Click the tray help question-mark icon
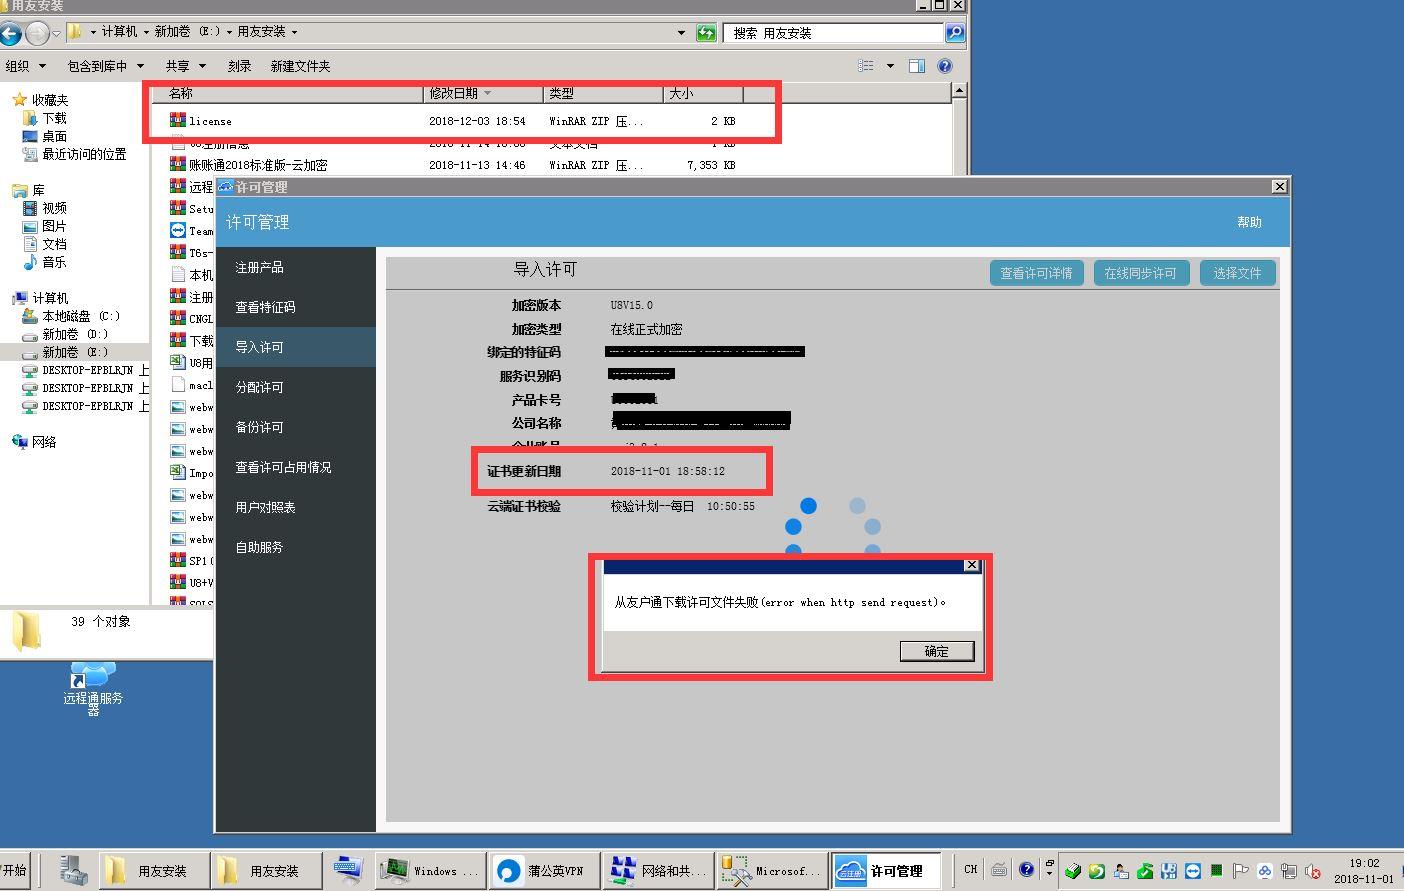 [x=1025, y=870]
